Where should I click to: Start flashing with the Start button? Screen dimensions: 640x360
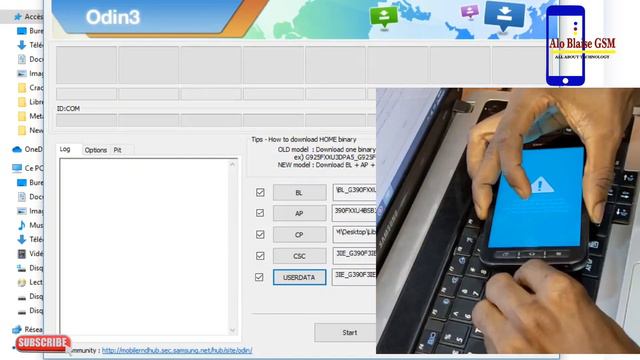click(x=345, y=333)
